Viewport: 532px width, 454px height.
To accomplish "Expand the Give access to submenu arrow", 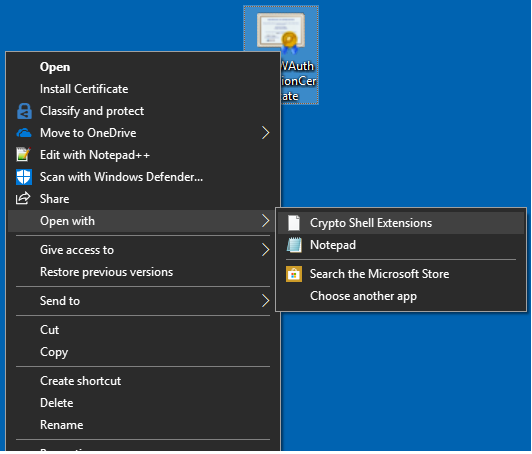I will pos(266,250).
